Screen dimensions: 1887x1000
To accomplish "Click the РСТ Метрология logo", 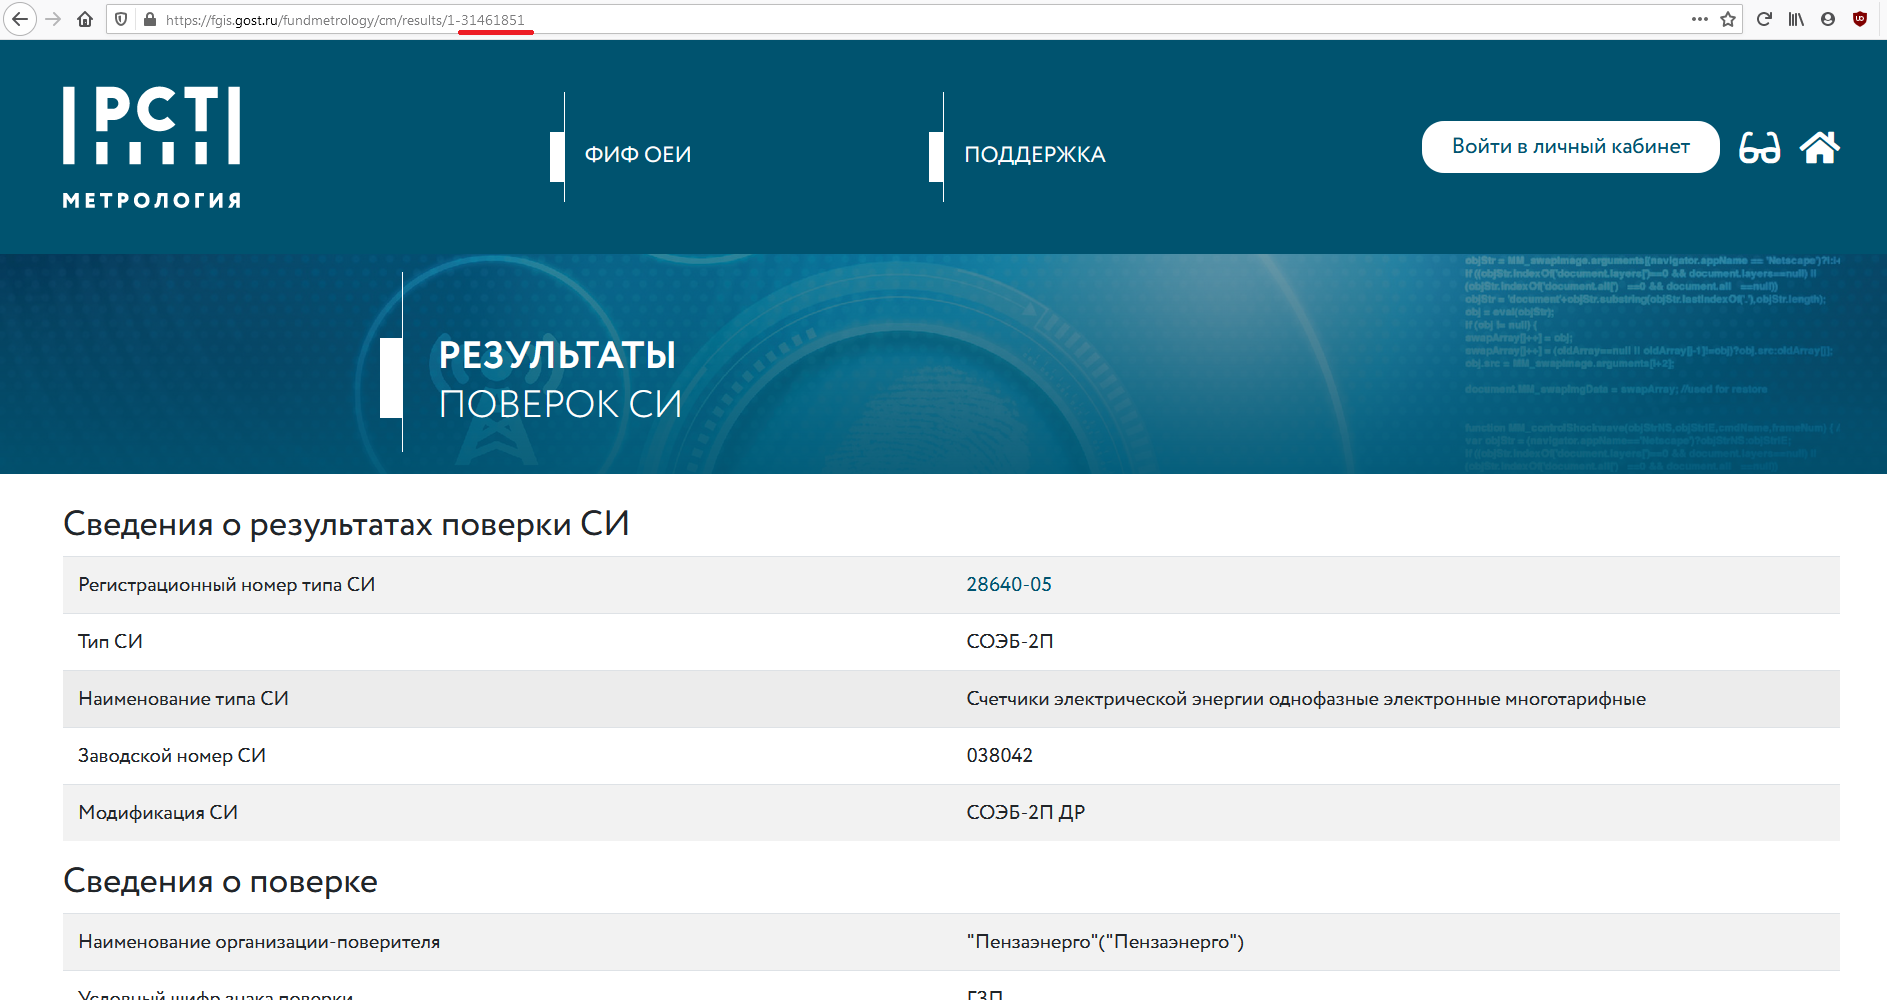I will click(152, 147).
